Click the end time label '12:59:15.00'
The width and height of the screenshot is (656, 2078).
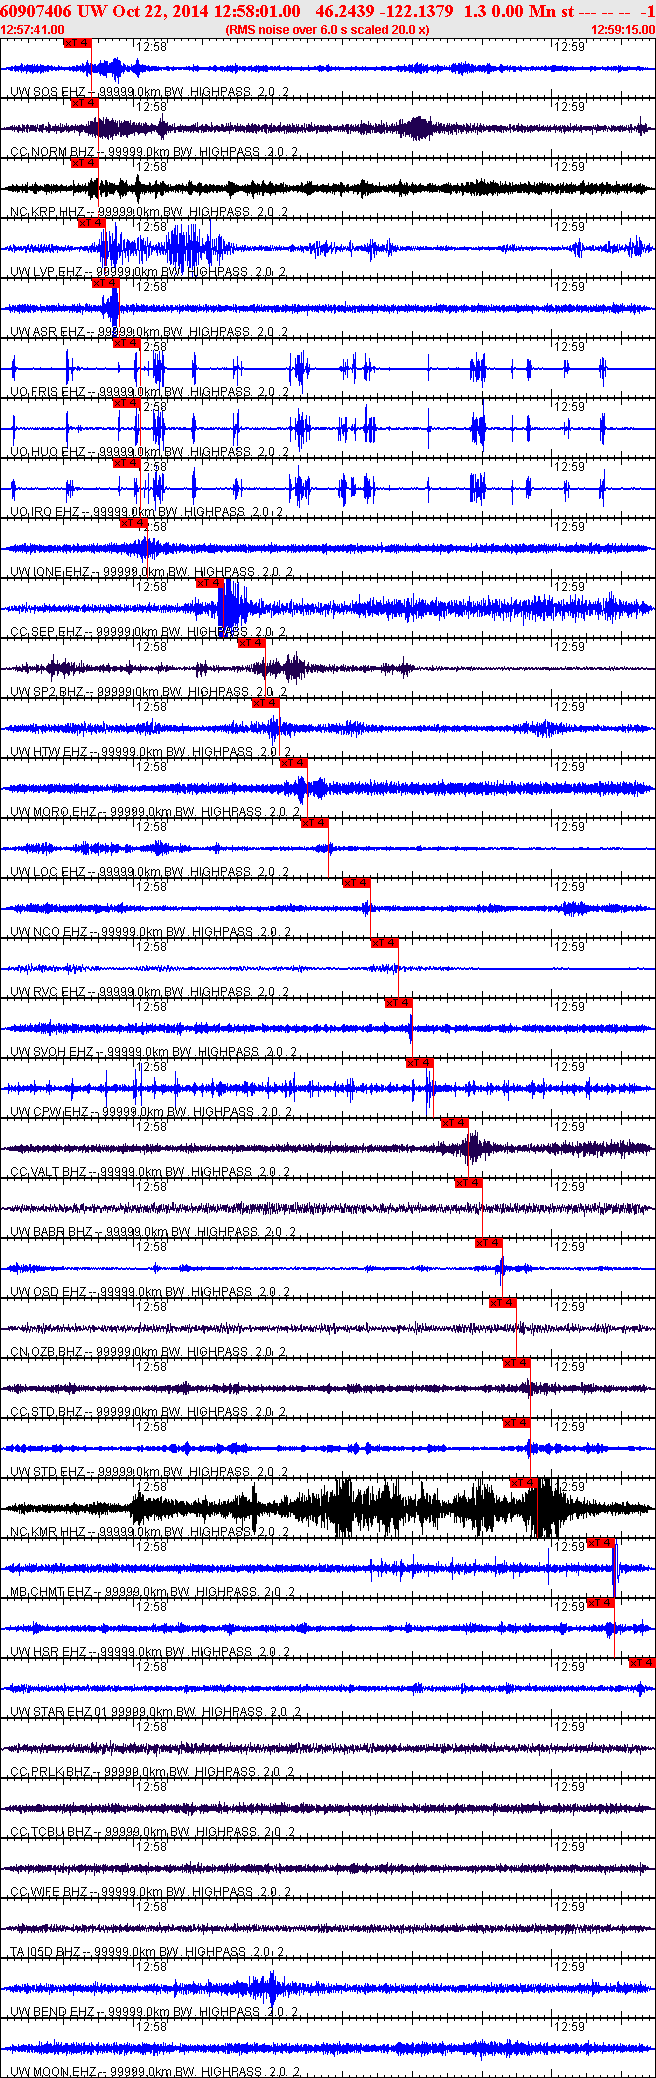[x=623, y=30]
